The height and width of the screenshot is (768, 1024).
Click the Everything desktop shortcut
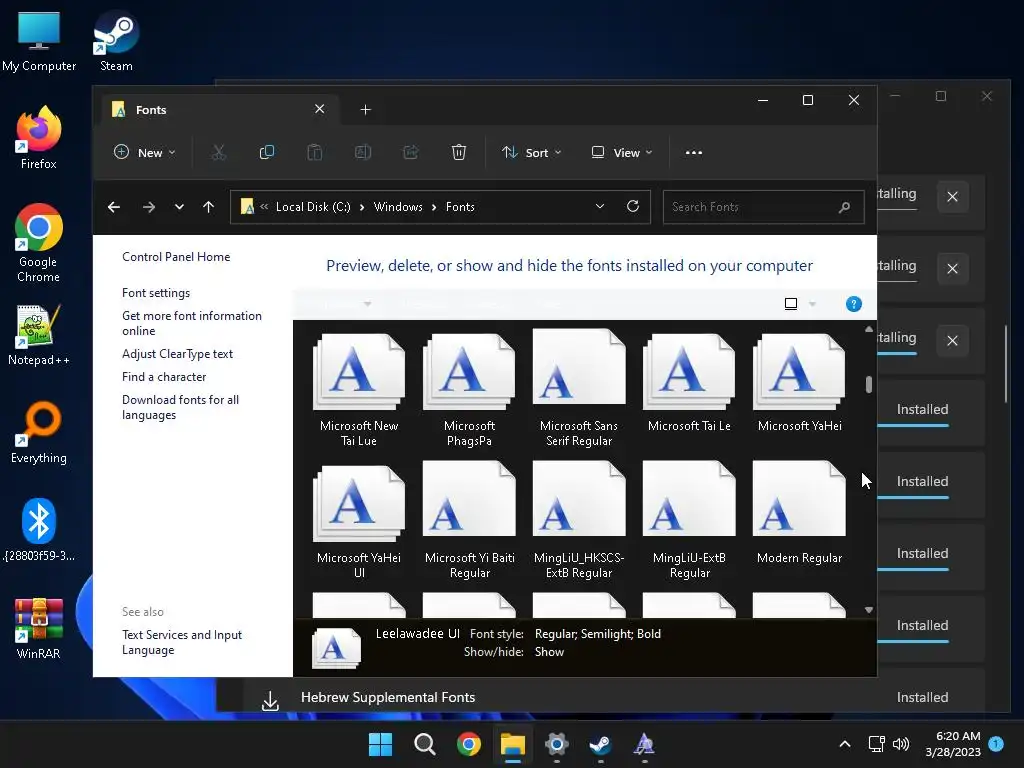pos(39,432)
